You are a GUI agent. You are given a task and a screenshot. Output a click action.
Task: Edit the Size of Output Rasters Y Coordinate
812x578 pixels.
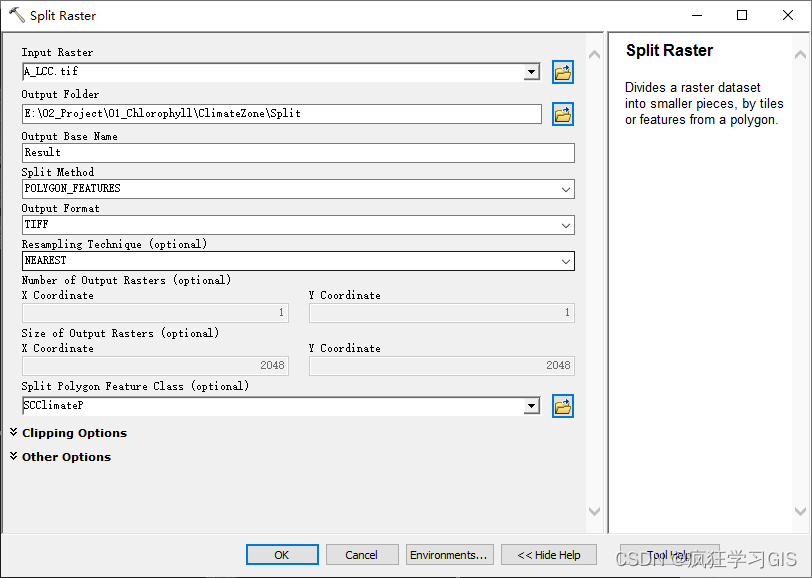coord(441,366)
